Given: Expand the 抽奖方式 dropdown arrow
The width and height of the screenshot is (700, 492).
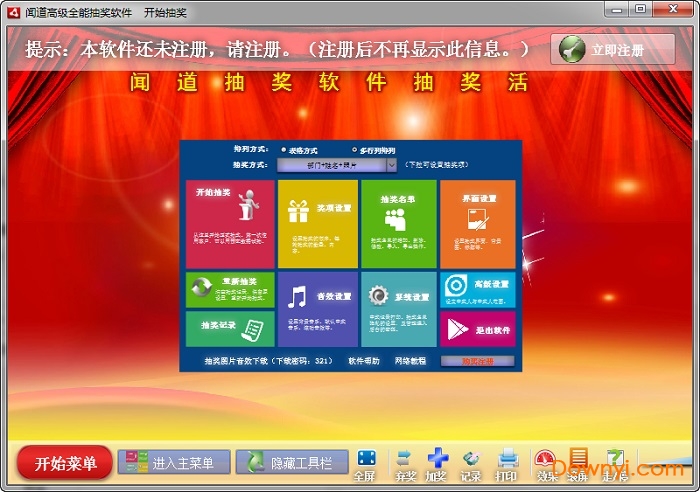Looking at the screenshot, I should 391,165.
